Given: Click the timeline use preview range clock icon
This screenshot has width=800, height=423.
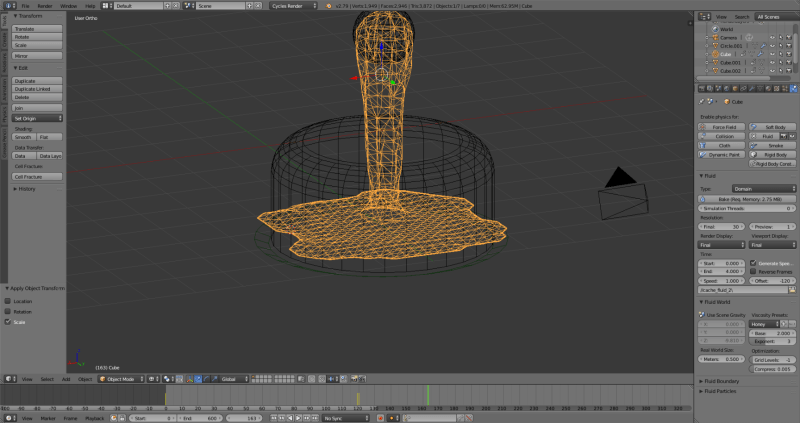Looking at the screenshot, I should (113, 418).
